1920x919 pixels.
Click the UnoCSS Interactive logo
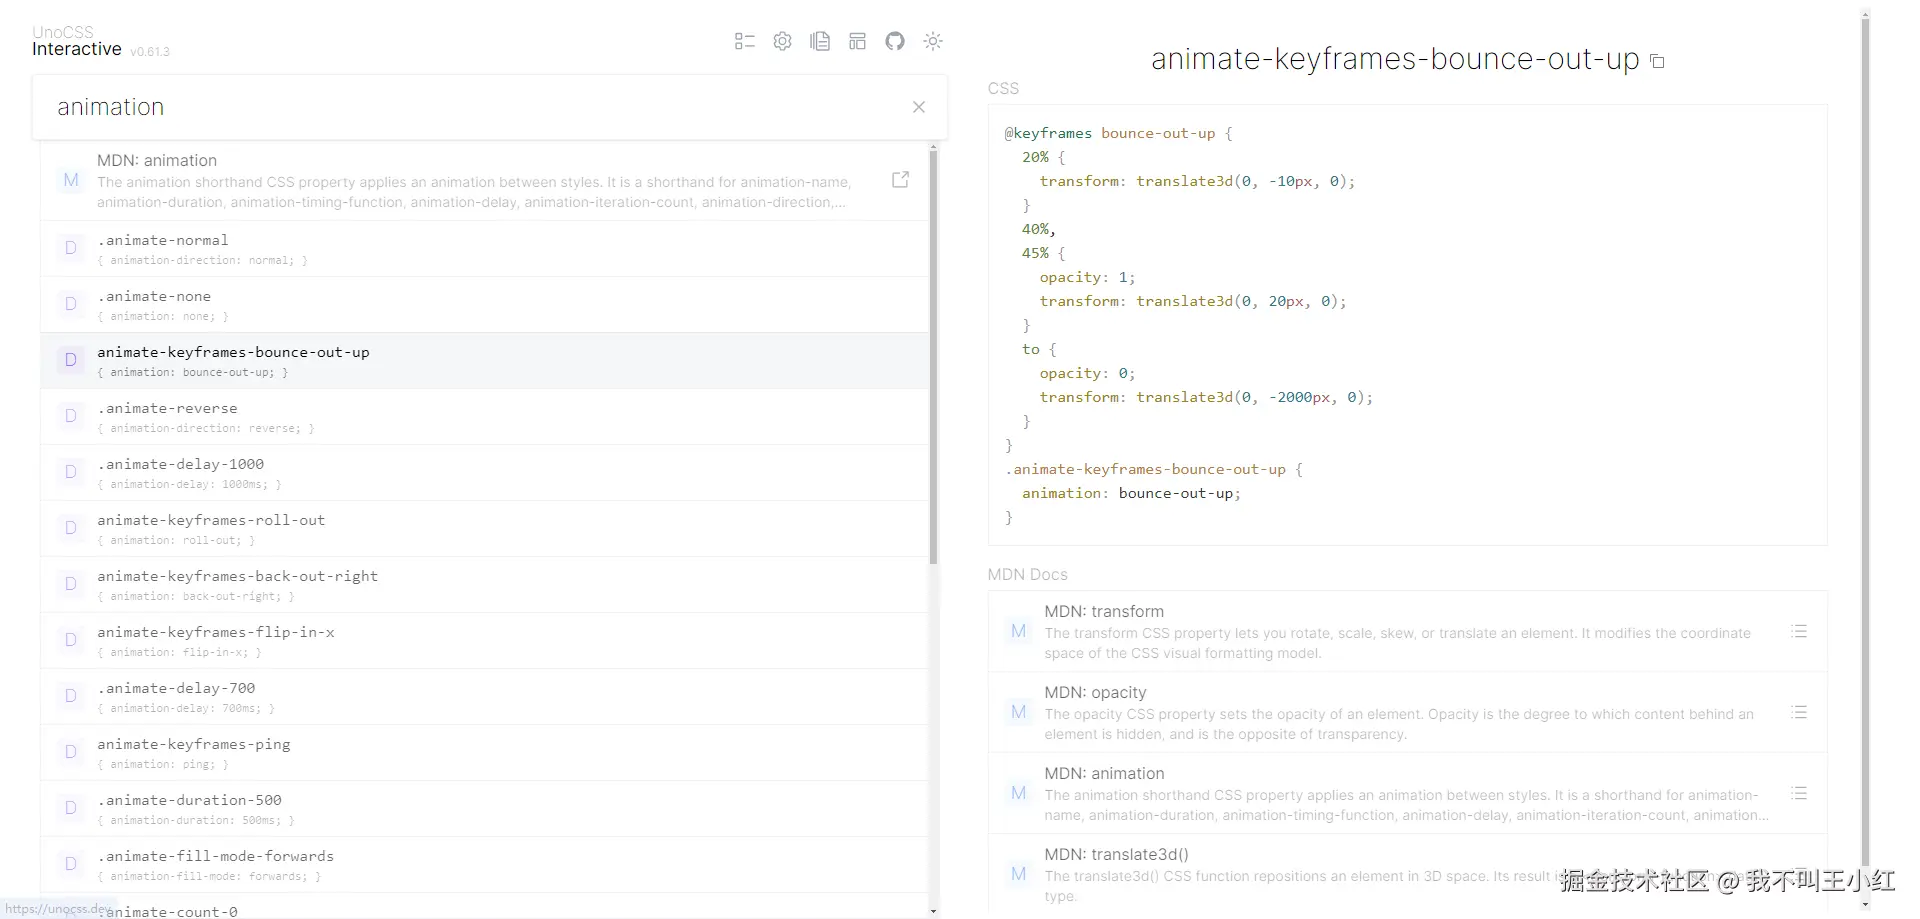pos(77,41)
